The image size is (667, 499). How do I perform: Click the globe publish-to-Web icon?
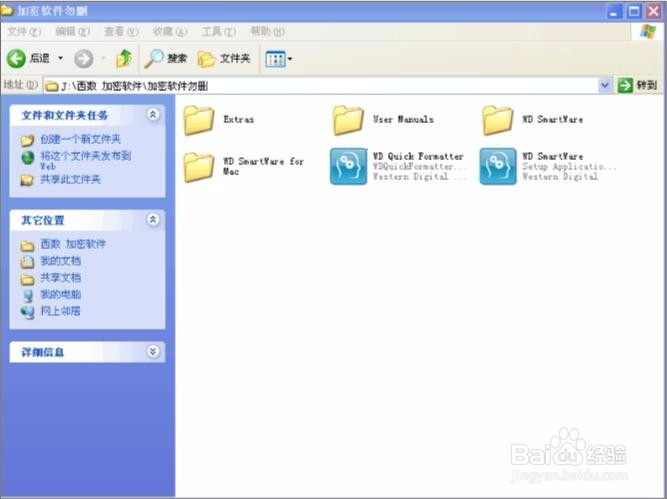[28, 157]
